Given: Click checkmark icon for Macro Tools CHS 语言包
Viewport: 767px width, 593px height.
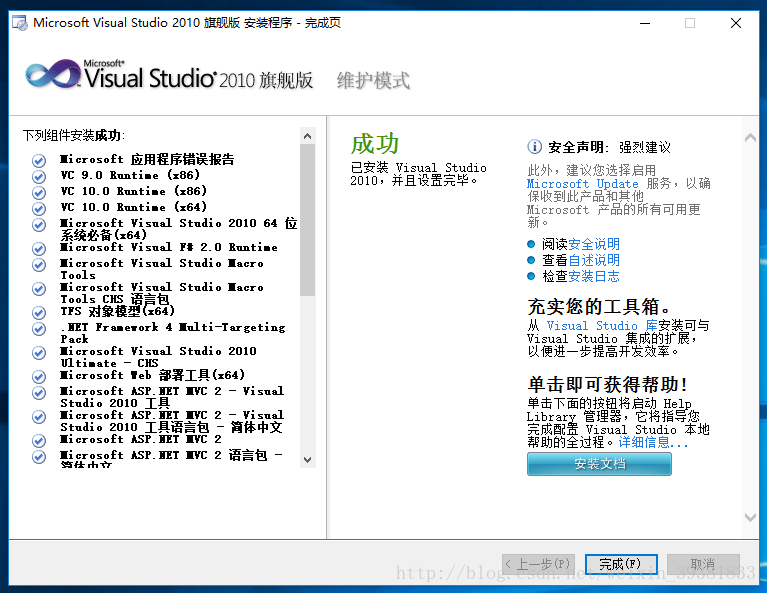Looking at the screenshot, I should [39, 289].
